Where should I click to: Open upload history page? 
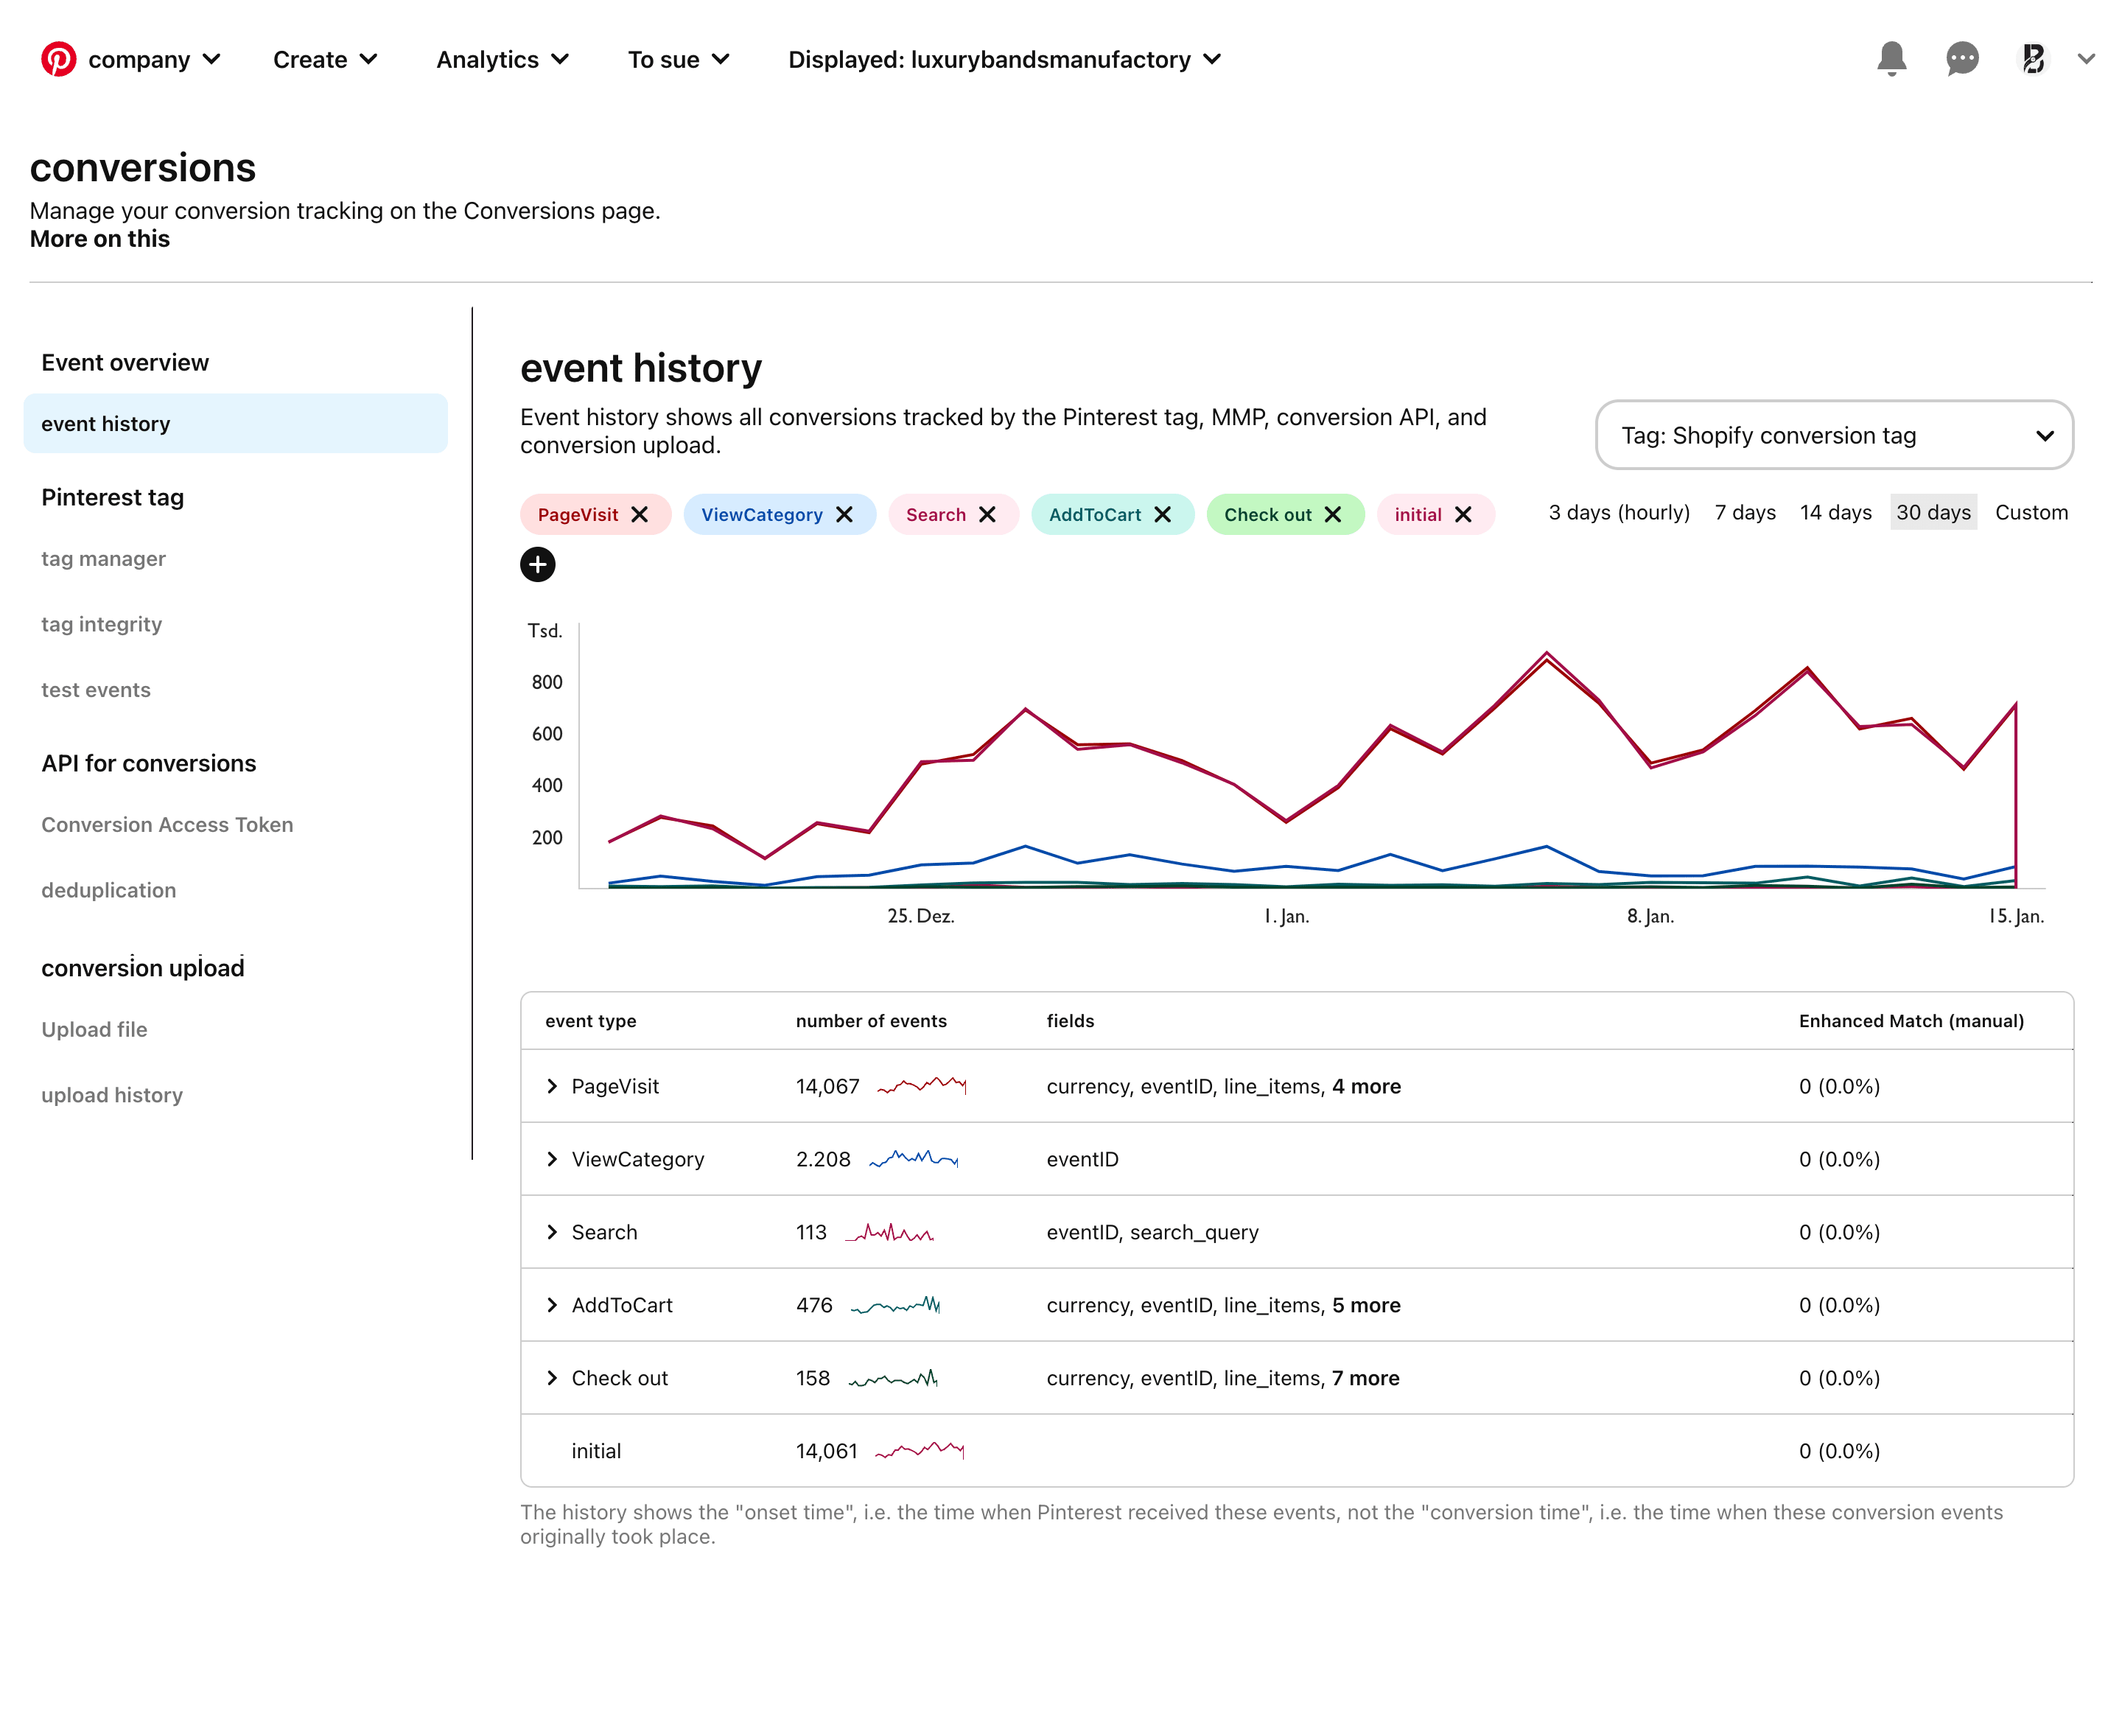pos(112,1095)
